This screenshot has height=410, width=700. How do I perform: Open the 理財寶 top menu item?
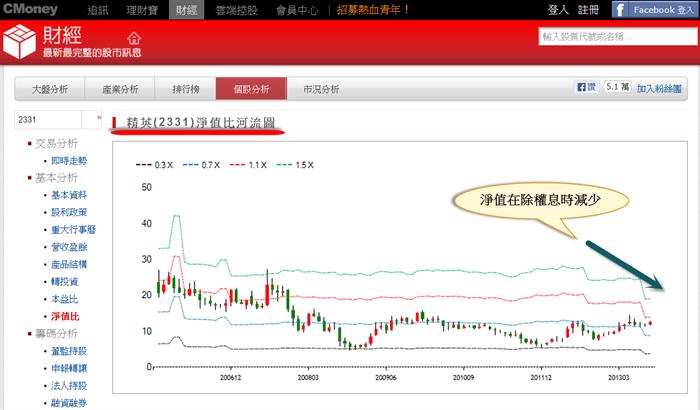(142, 10)
